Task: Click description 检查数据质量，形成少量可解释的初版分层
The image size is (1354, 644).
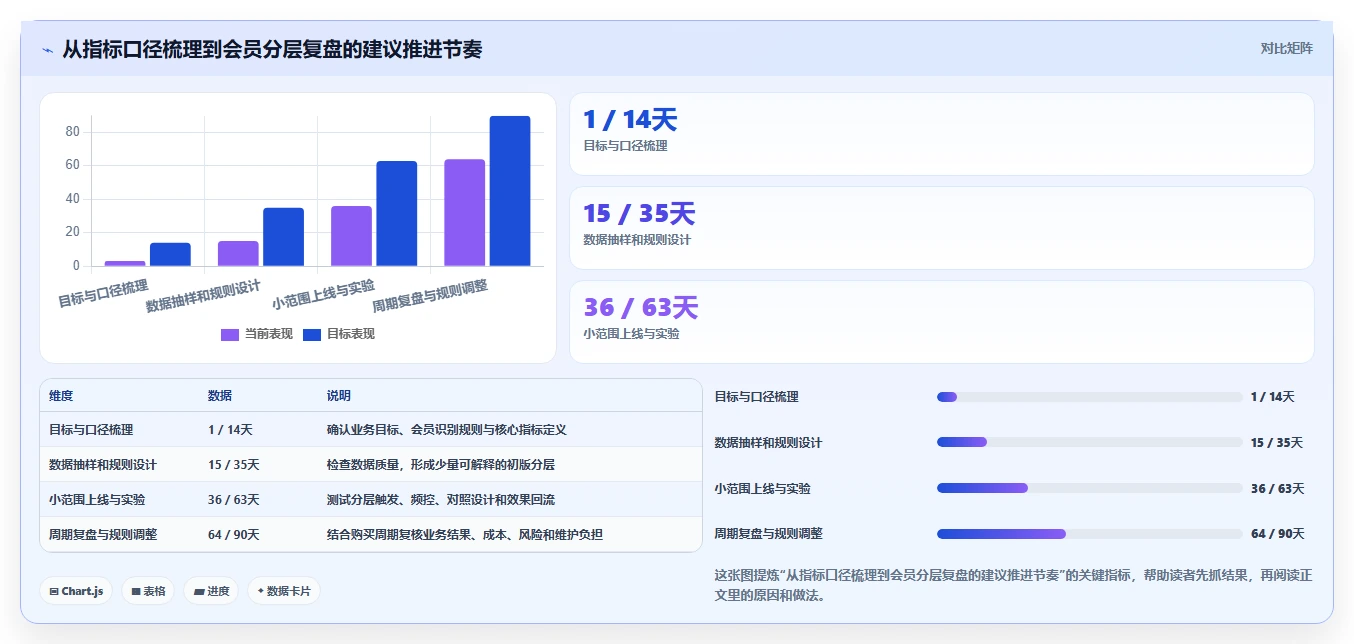Action: (441, 465)
